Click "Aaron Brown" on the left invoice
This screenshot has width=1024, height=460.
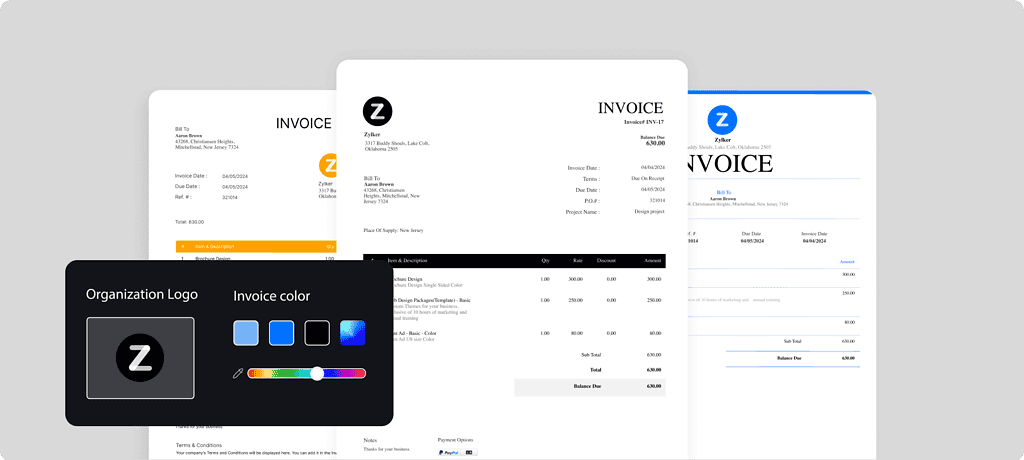189,136
